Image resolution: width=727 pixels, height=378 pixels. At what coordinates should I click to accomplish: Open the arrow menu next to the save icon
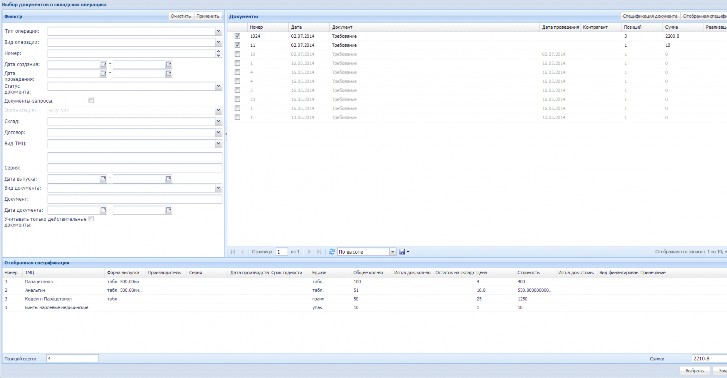tap(408, 252)
